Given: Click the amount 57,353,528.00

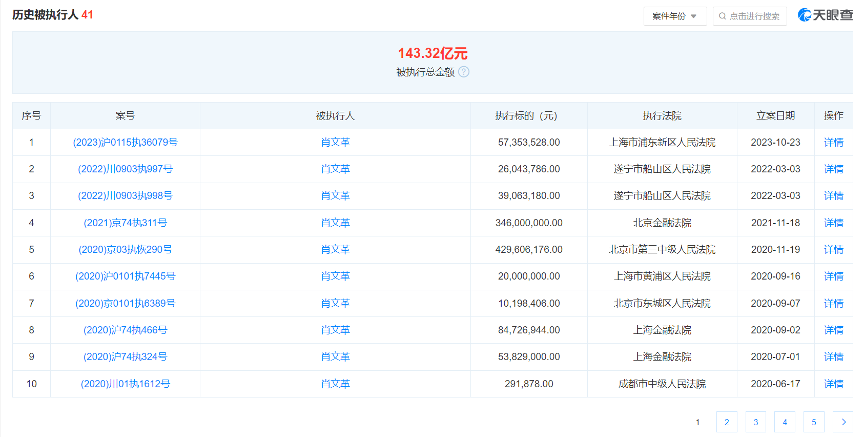Looking at the screenshot, I should click(x=529, y=142).
